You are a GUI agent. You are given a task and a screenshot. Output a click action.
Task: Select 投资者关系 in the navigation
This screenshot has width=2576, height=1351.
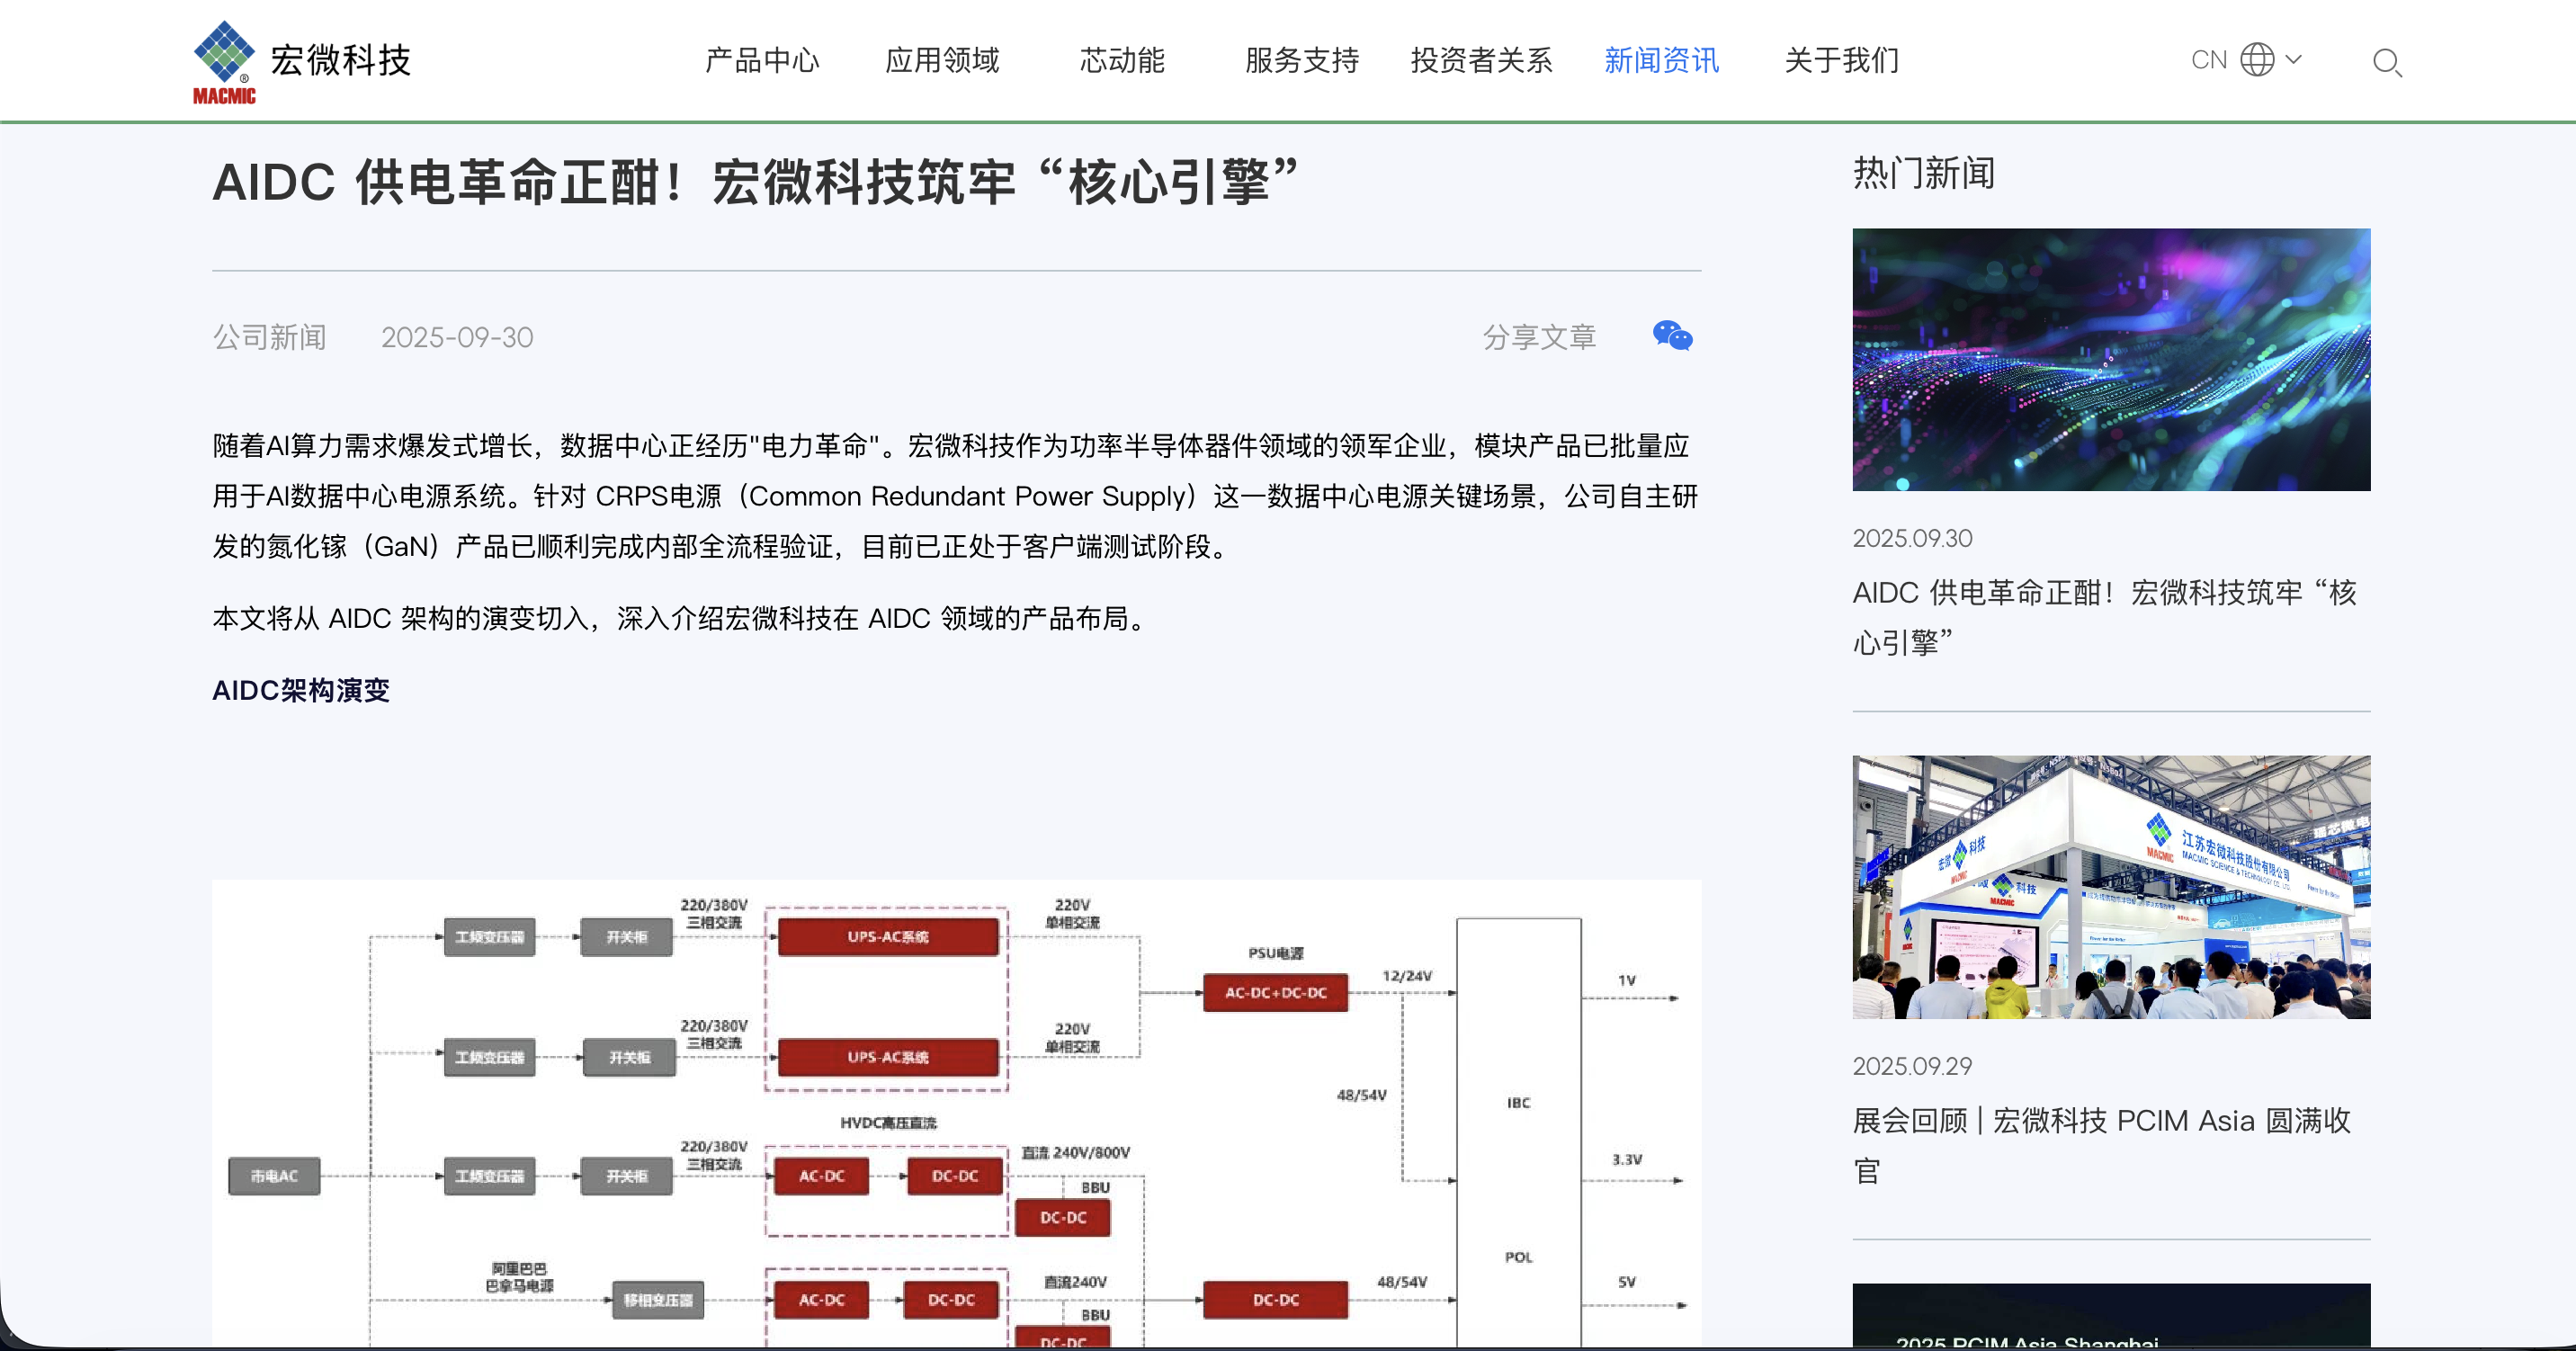click(1481, 60)
